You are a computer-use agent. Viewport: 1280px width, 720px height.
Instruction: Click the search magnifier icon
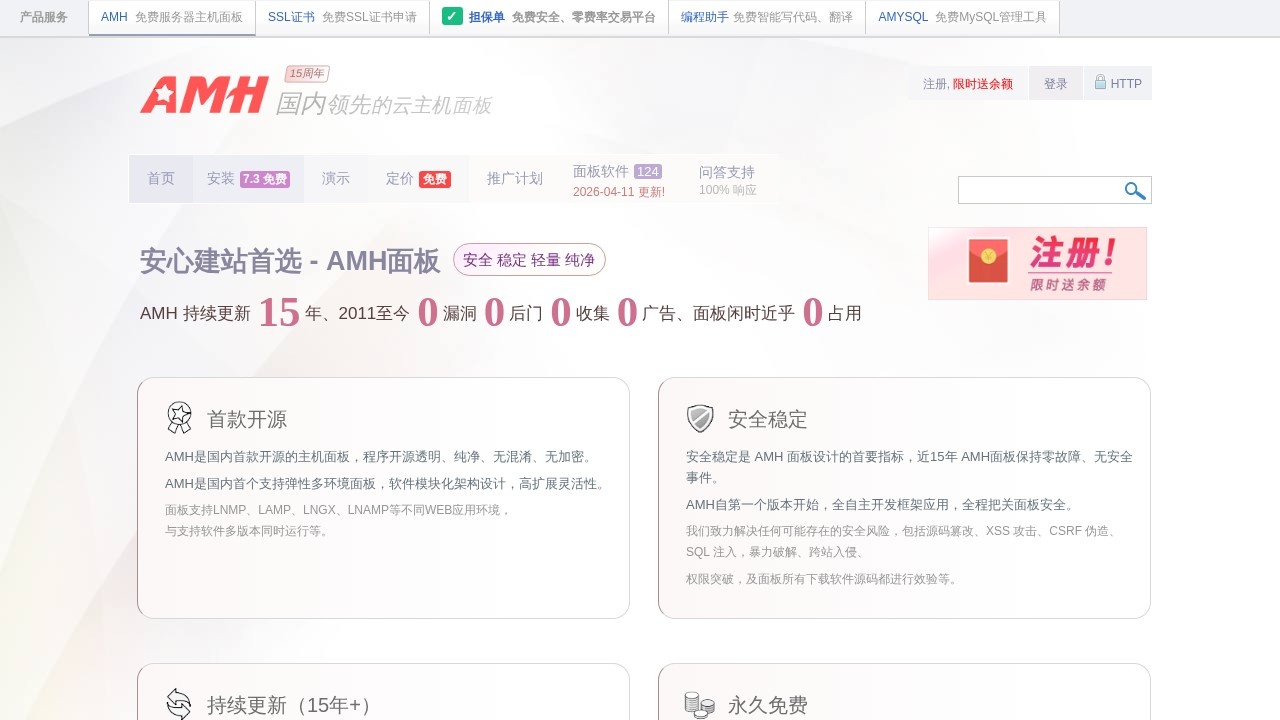coord(1134,190)
